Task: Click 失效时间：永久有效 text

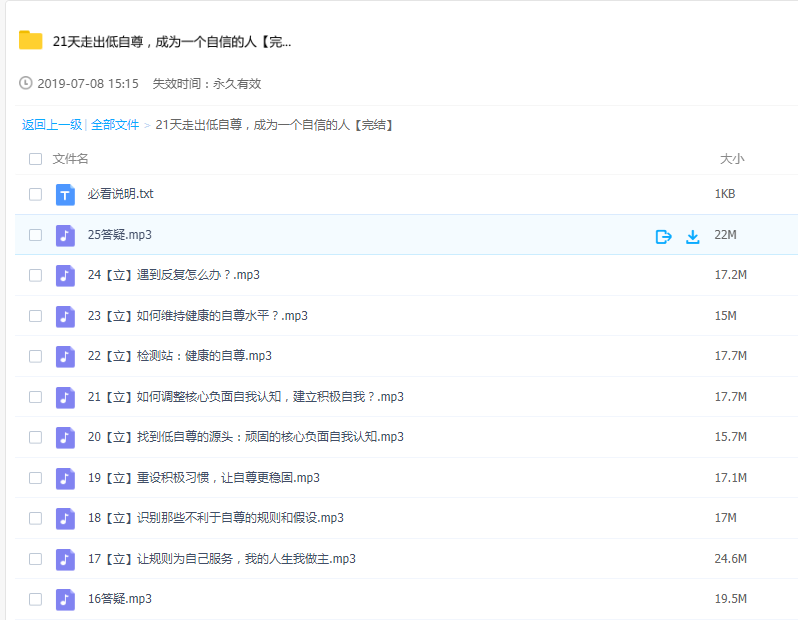Action: pyautogui.click(x=207, y=83)
